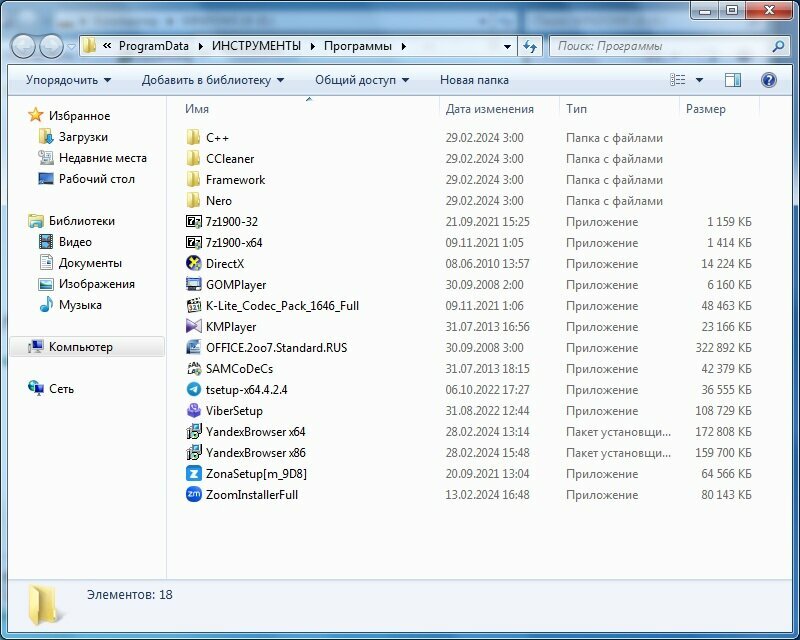Go forward with the Forward arrow button

click(52, 46)
